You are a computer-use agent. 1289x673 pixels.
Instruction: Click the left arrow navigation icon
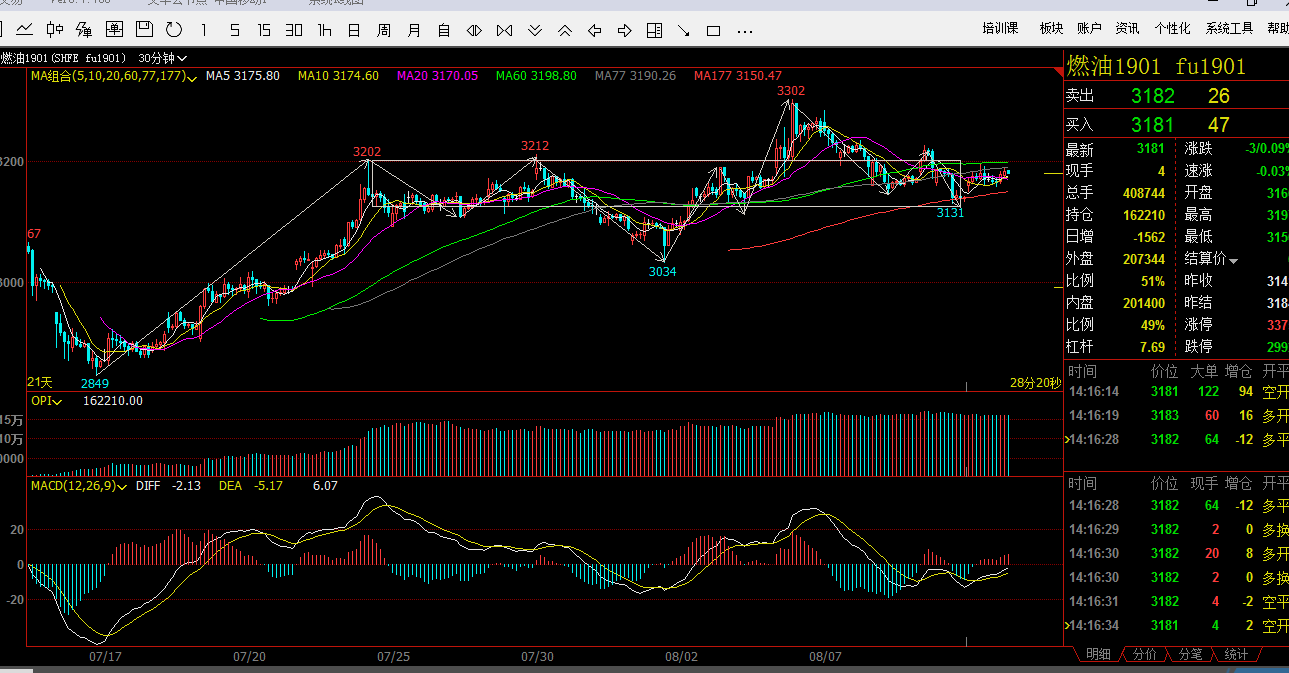click(595, 30)
